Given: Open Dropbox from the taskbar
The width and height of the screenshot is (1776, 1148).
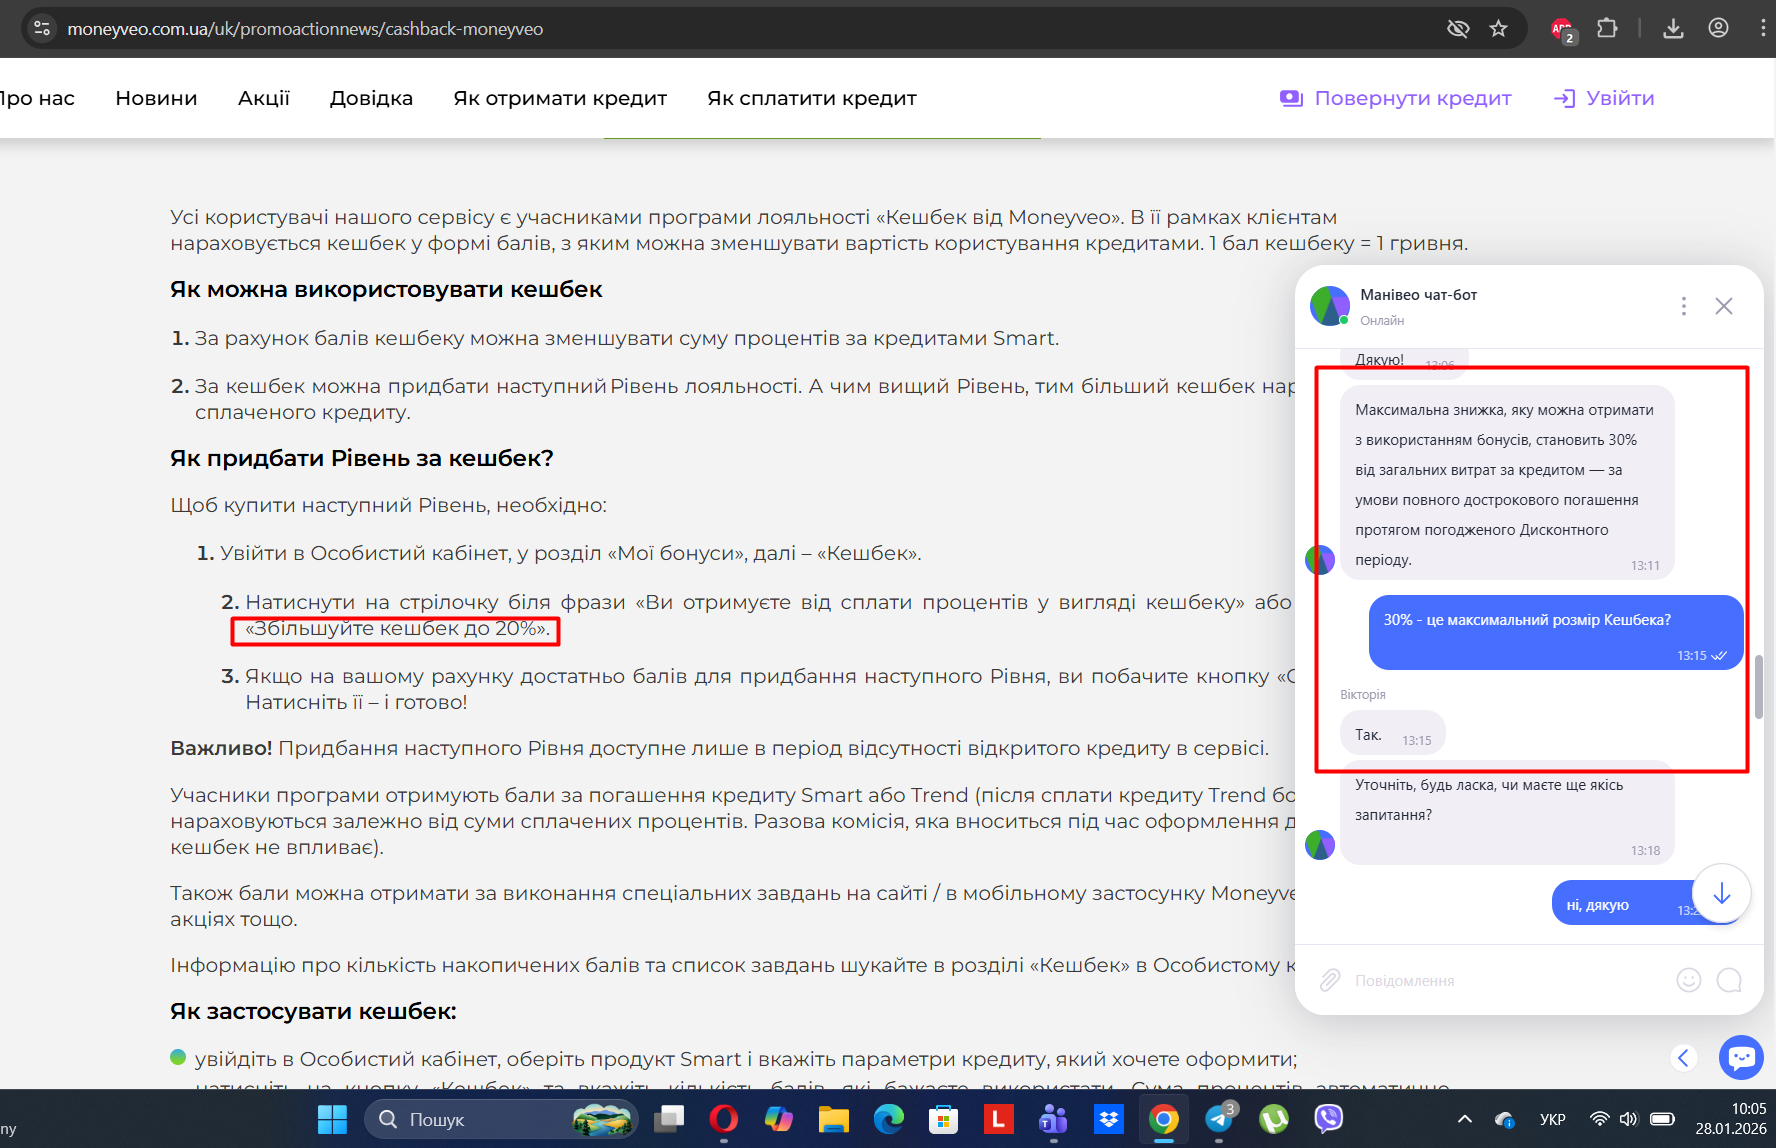Looking at the screenshot, I should [x=1108, y=1119].
